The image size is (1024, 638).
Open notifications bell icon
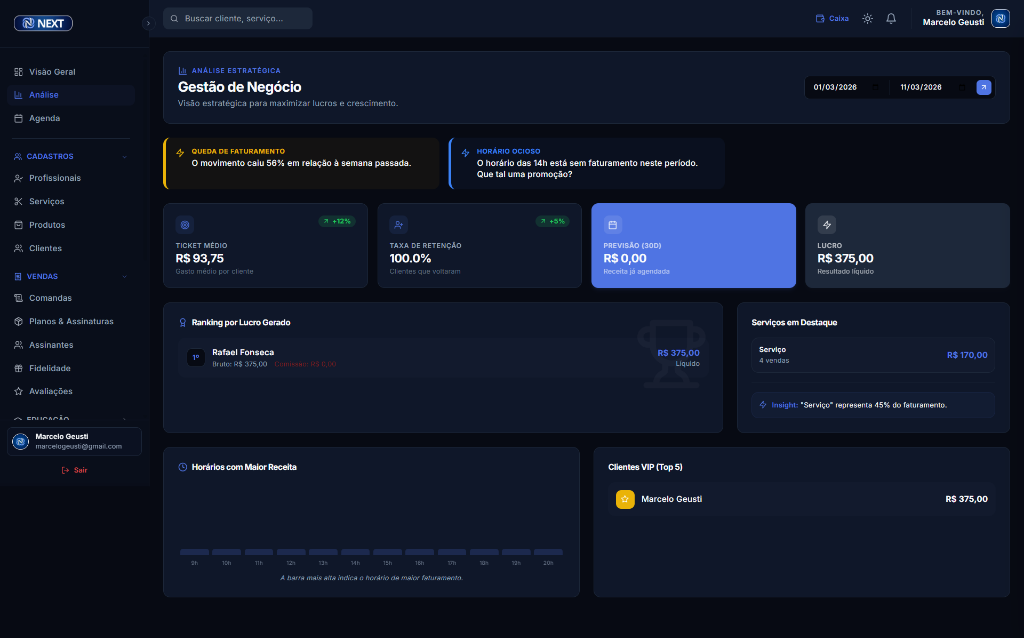891,18
